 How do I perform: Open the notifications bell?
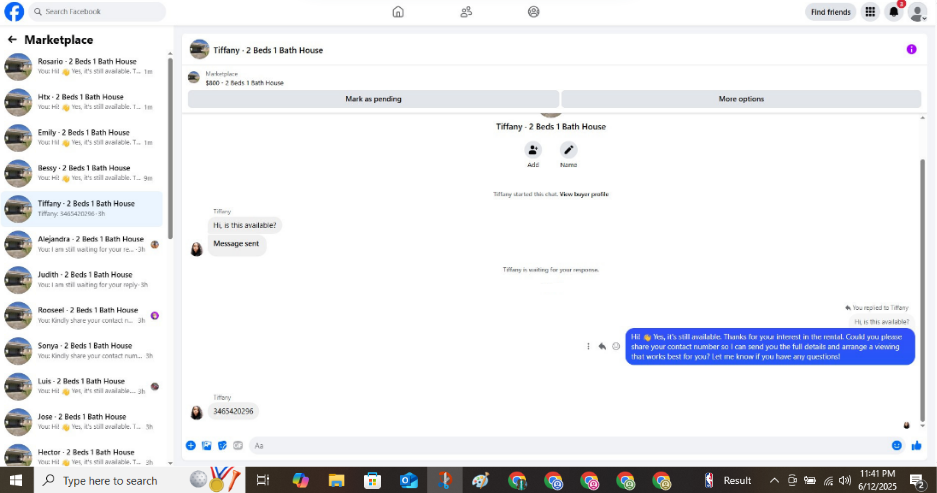(893, 12)
